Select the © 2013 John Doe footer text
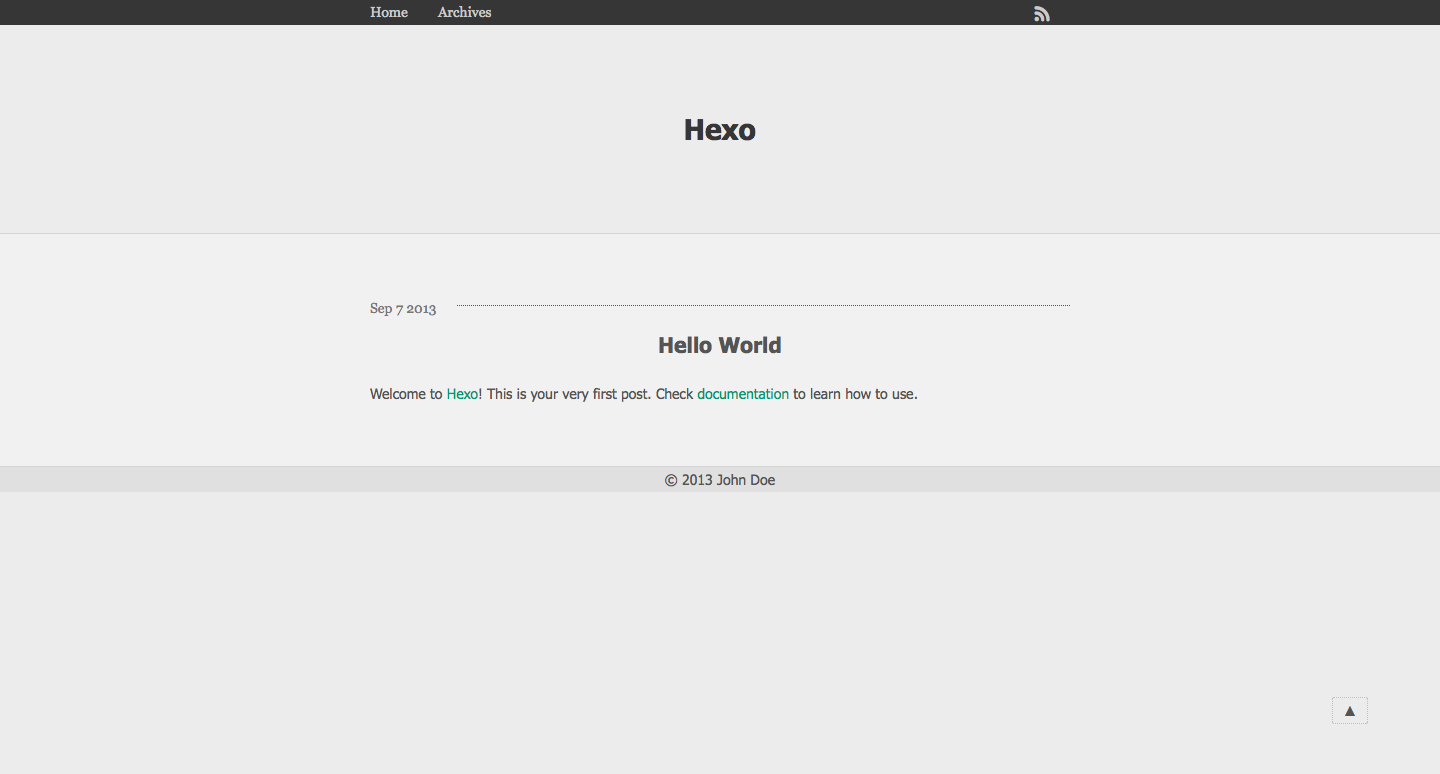The image size is (1440, 774). point(720,480)
